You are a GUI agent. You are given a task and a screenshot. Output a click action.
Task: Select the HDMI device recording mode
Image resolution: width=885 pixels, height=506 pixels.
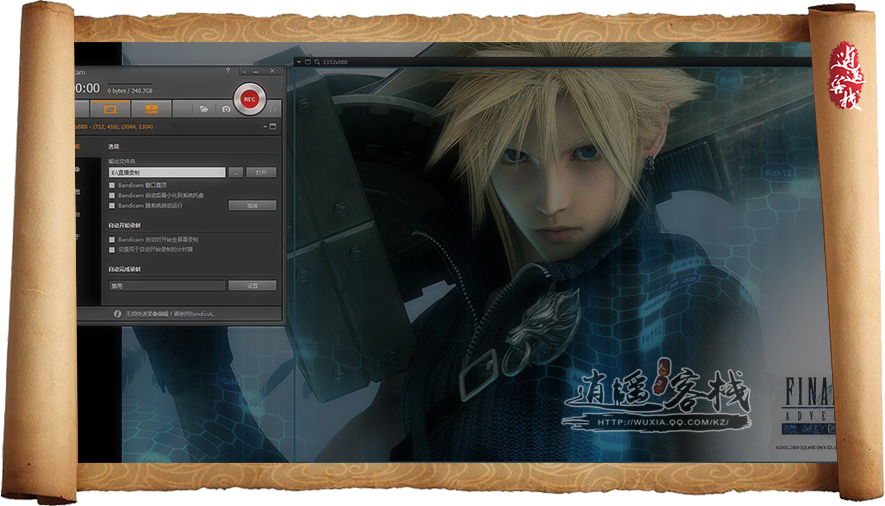pyautogui.click(x=151, y=109)
